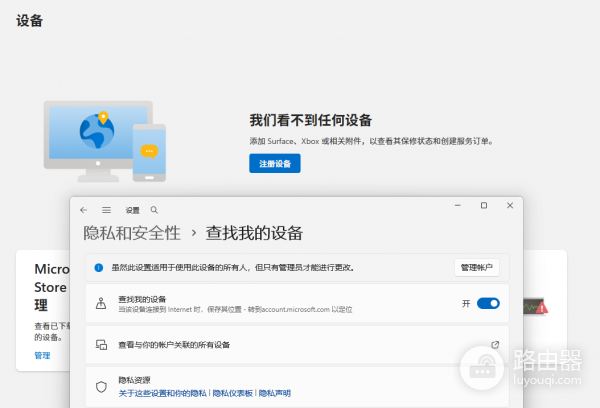Click the location person icon beside 查找我的设备
Screen dimensions: 600x408
click(x=101, y=304)
